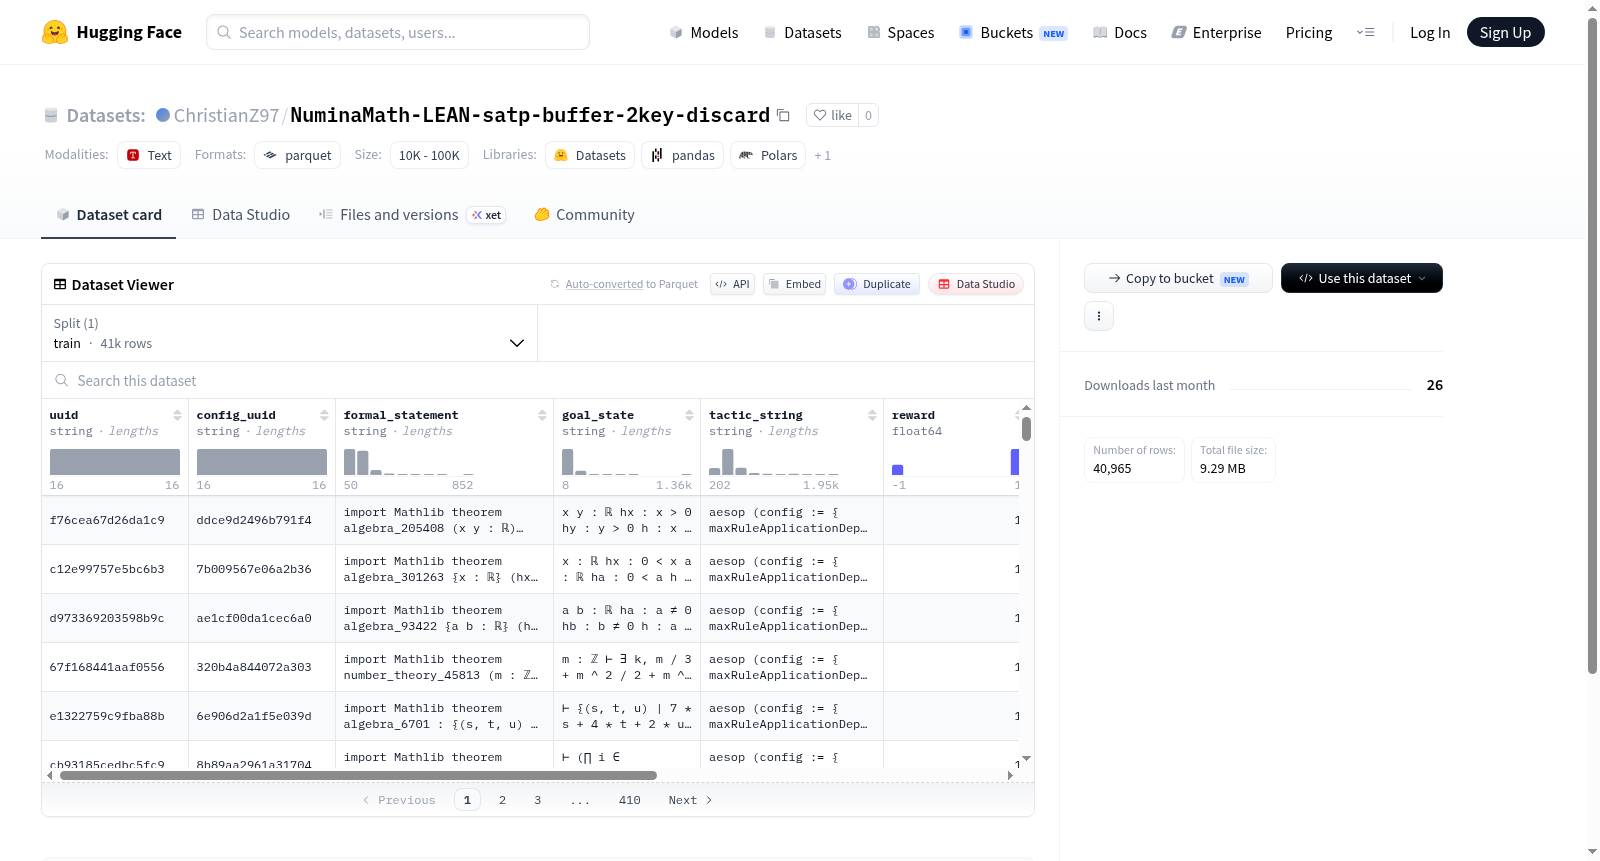Click the search icon in dataset search
The height and width of the screenshot is (861, 1600).
pos(62,380)
